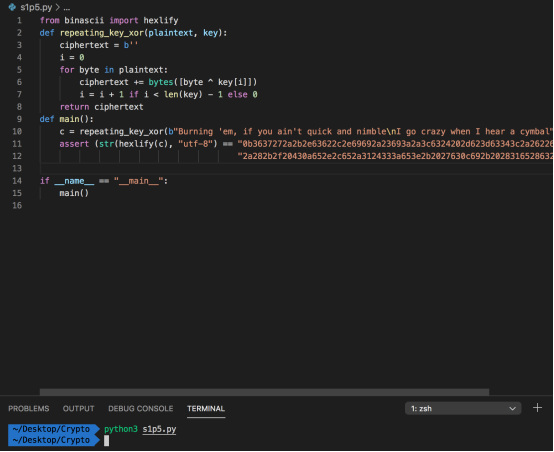Open the 1: zsh terminal selector dropdown
The image size is (554, 452).
point(462,409)
